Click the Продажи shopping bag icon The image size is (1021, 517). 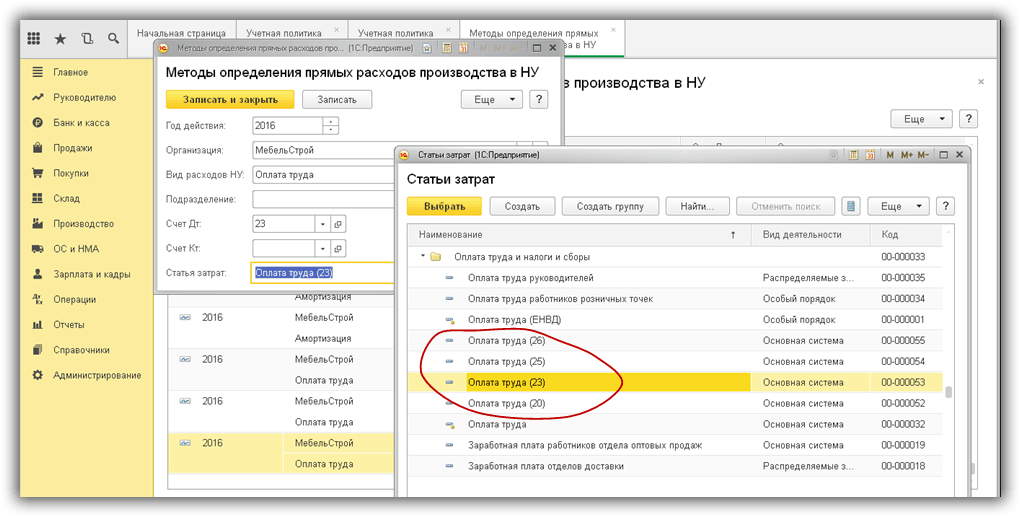pos(38,148)
